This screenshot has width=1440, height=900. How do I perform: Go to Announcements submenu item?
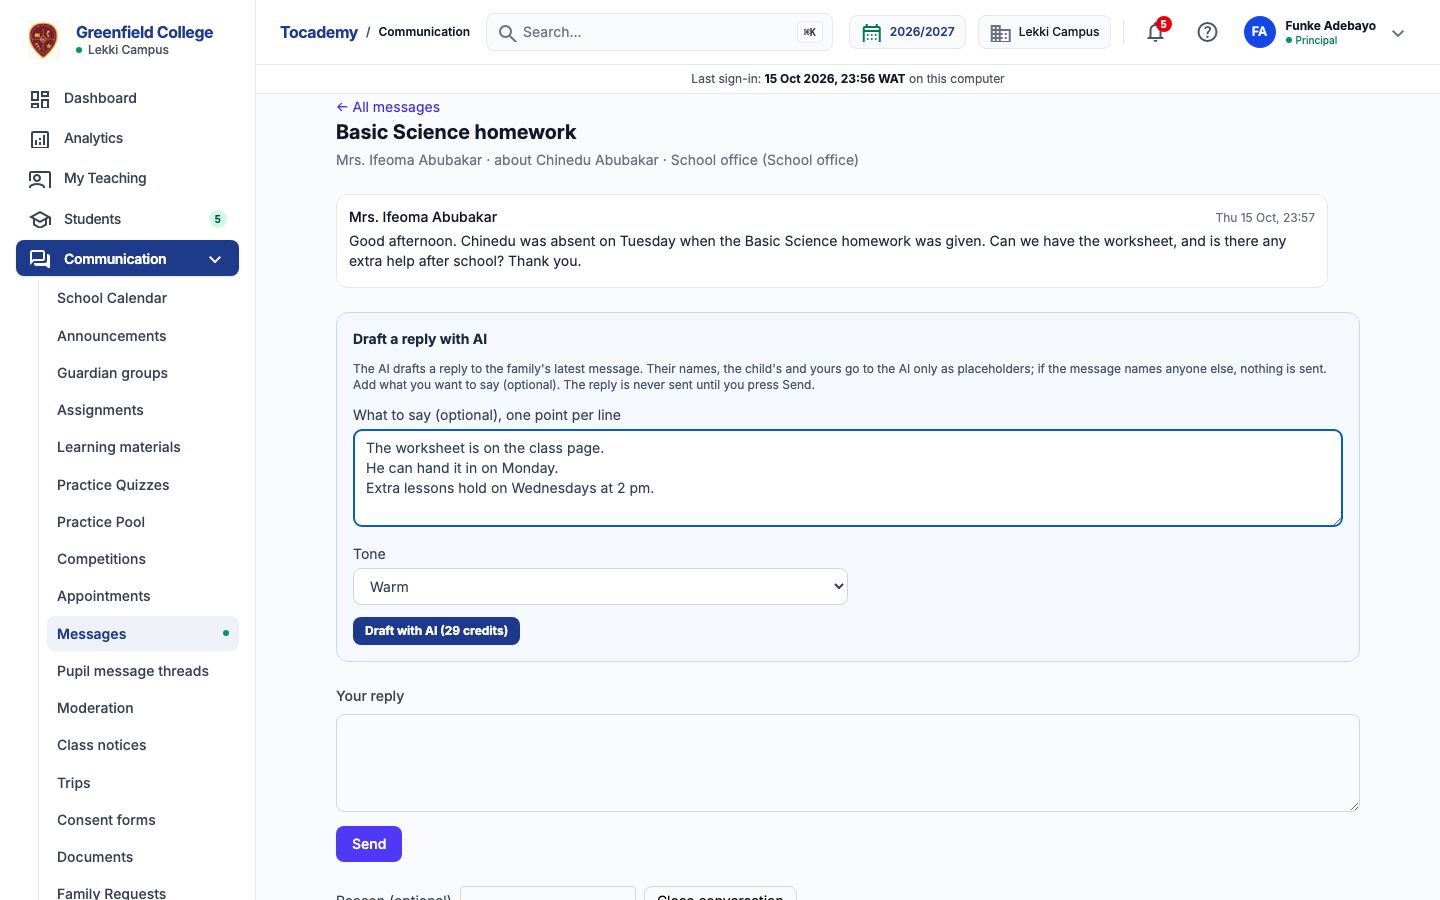coord(143,336)
